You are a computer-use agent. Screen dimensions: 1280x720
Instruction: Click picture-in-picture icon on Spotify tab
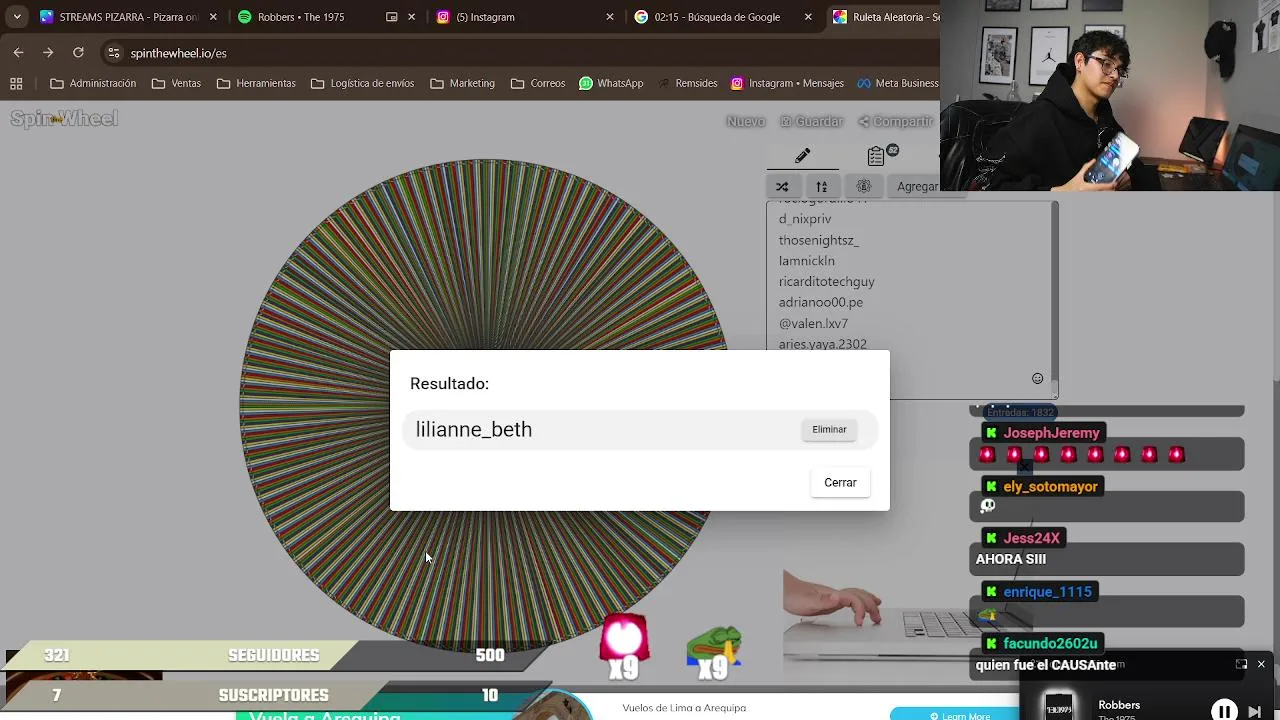[x=391, y=17]
